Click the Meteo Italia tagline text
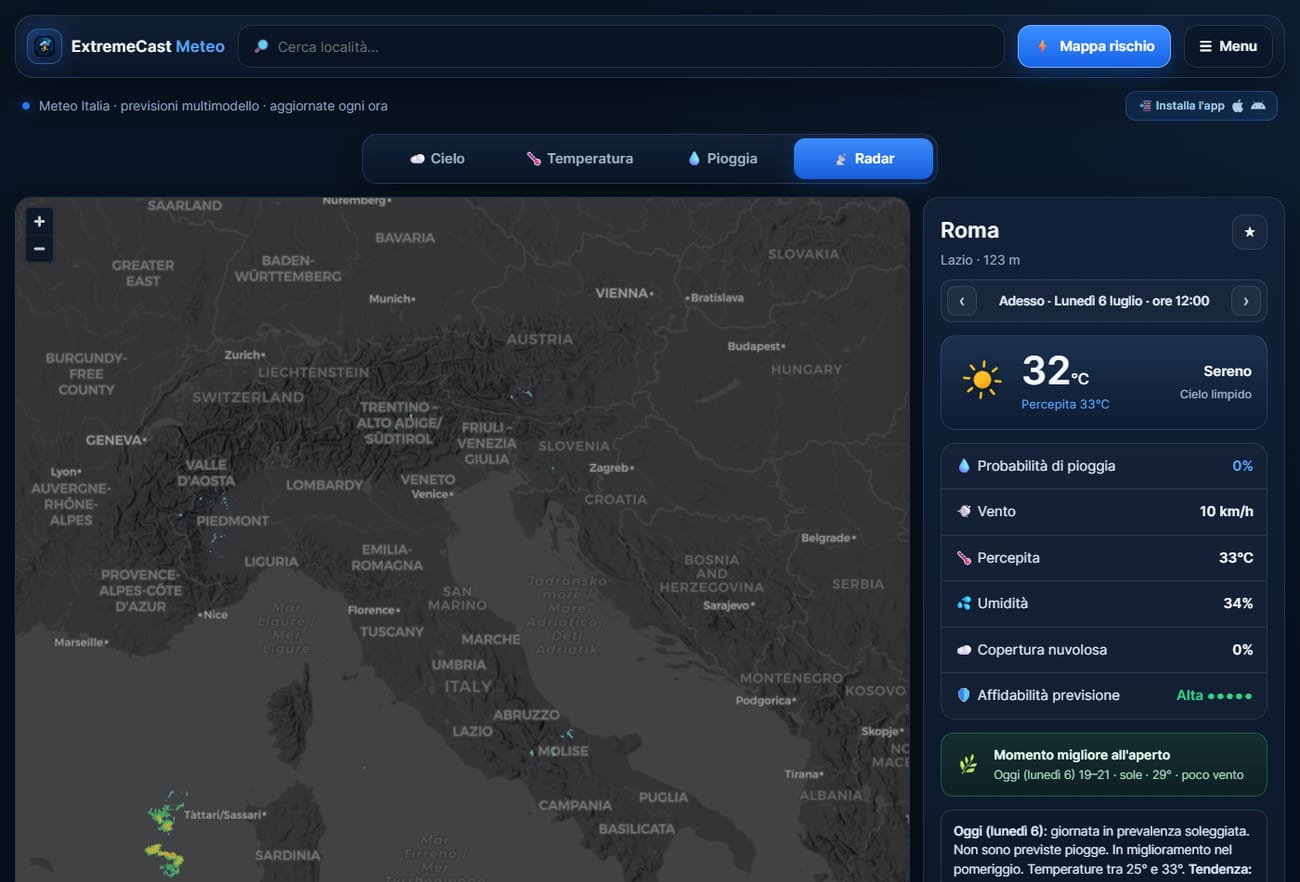The image size is (1300, 882). [213, 106]
